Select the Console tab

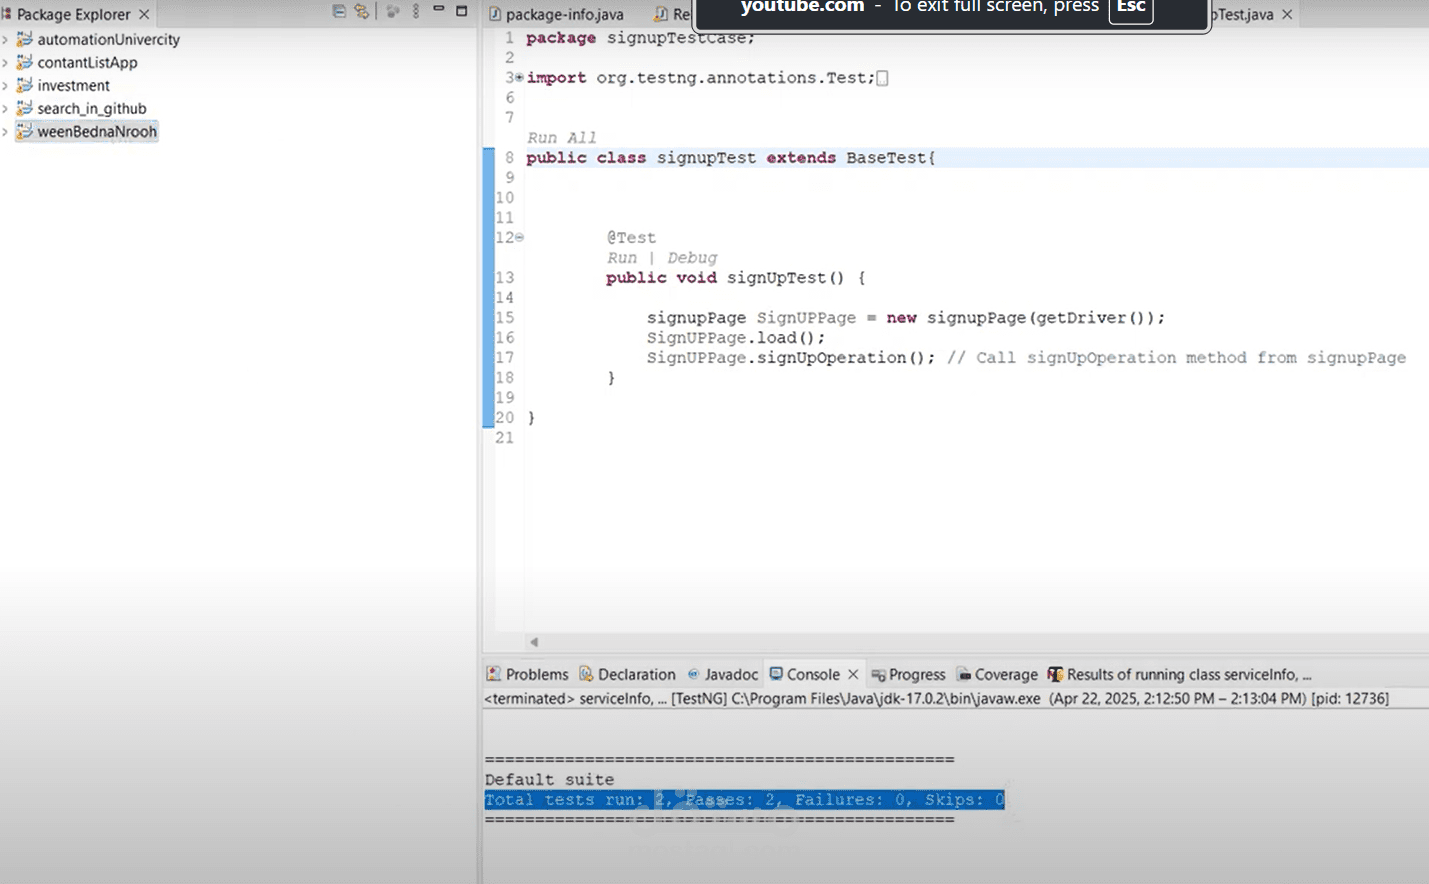tap(805, 675)
